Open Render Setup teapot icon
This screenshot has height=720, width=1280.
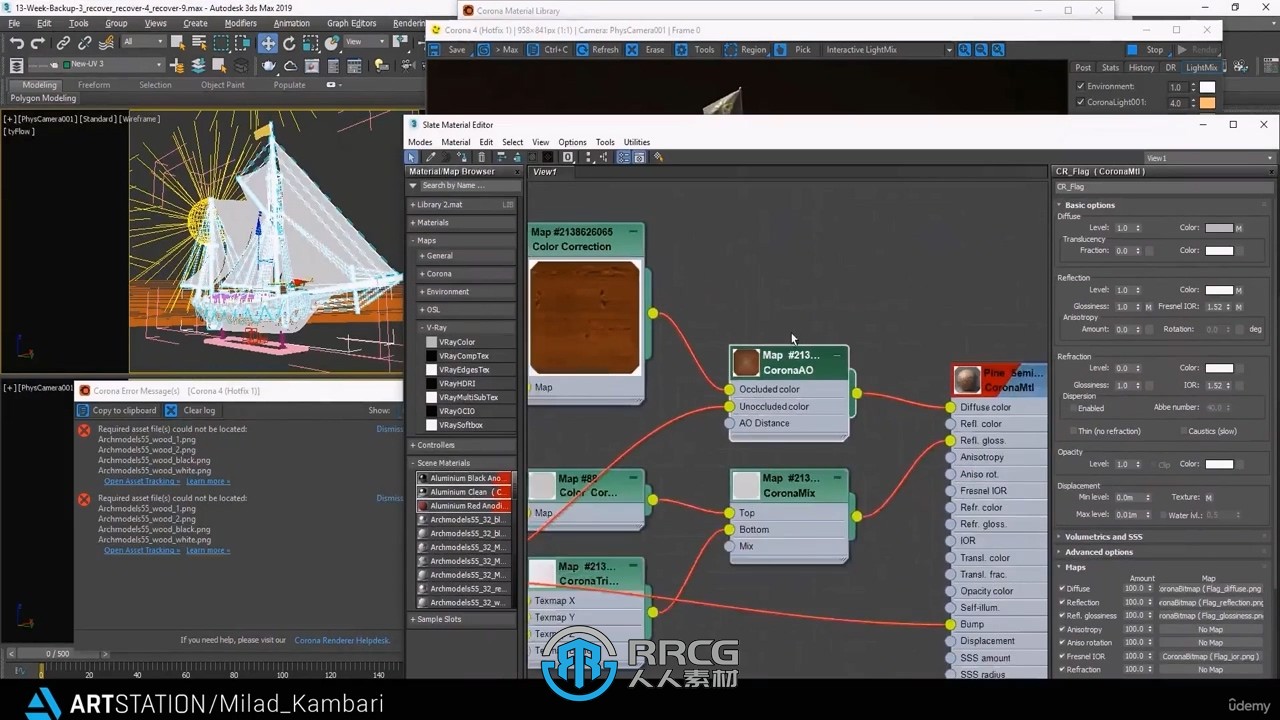click(269, 65)
